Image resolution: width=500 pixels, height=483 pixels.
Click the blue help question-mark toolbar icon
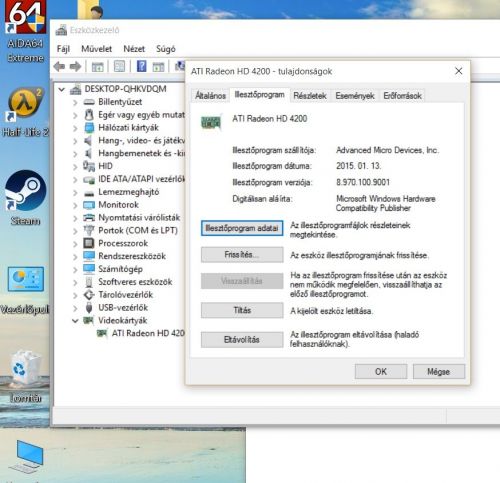click(x=142, y=66)
